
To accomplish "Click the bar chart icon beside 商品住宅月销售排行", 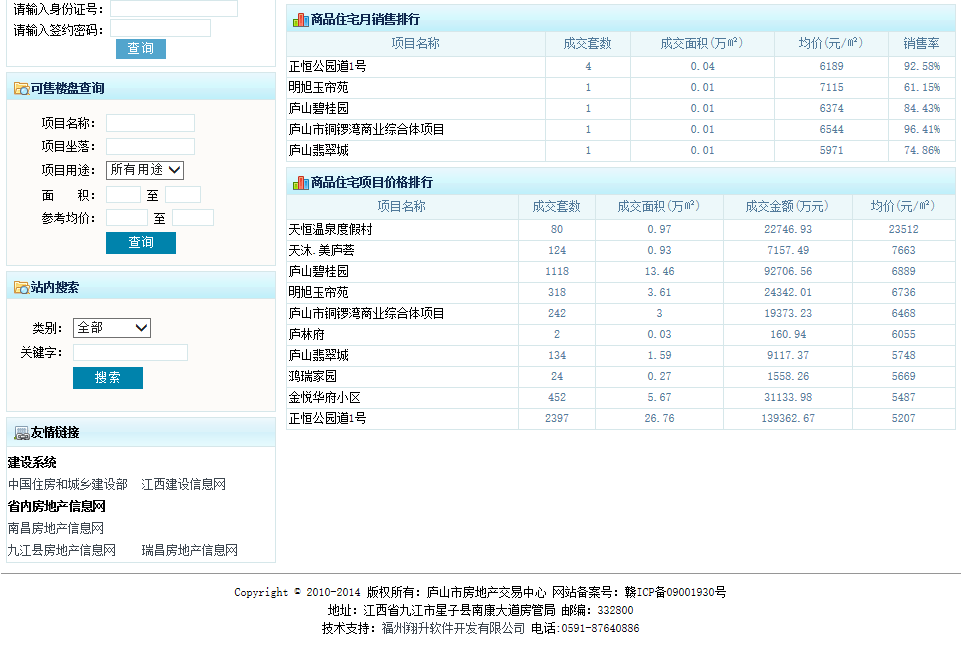I will [x=300, y=19].
